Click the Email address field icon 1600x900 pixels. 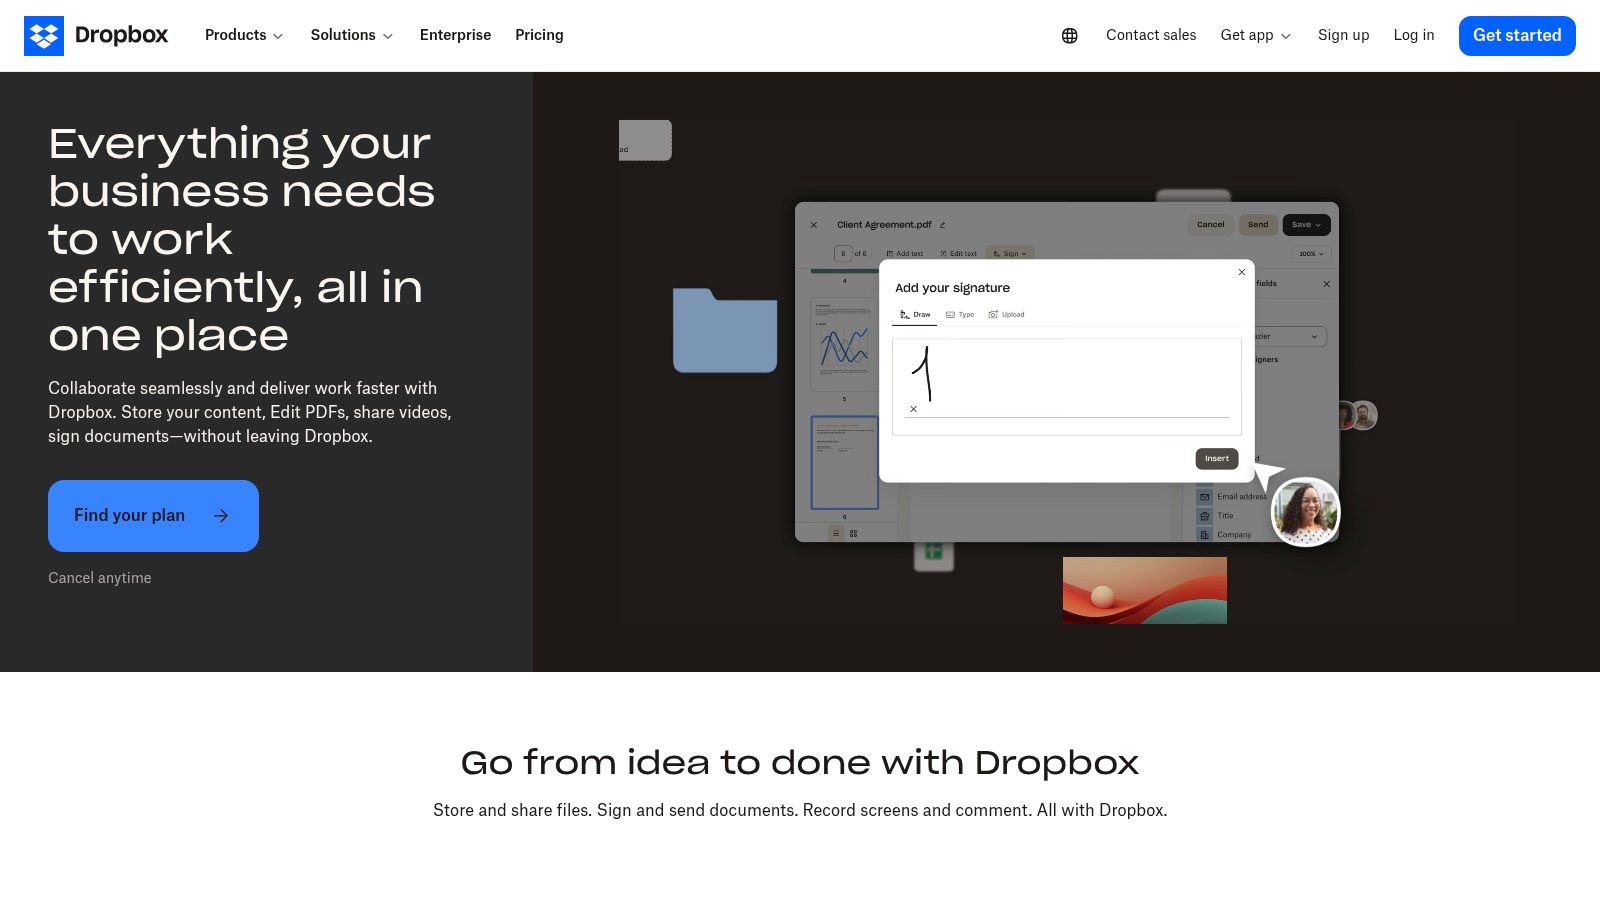(1205, 497)
